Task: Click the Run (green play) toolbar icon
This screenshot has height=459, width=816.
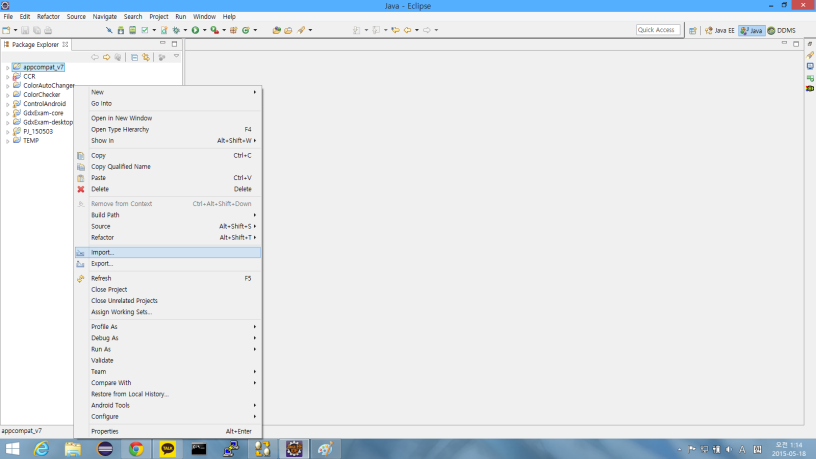Action: click(195, 30)
